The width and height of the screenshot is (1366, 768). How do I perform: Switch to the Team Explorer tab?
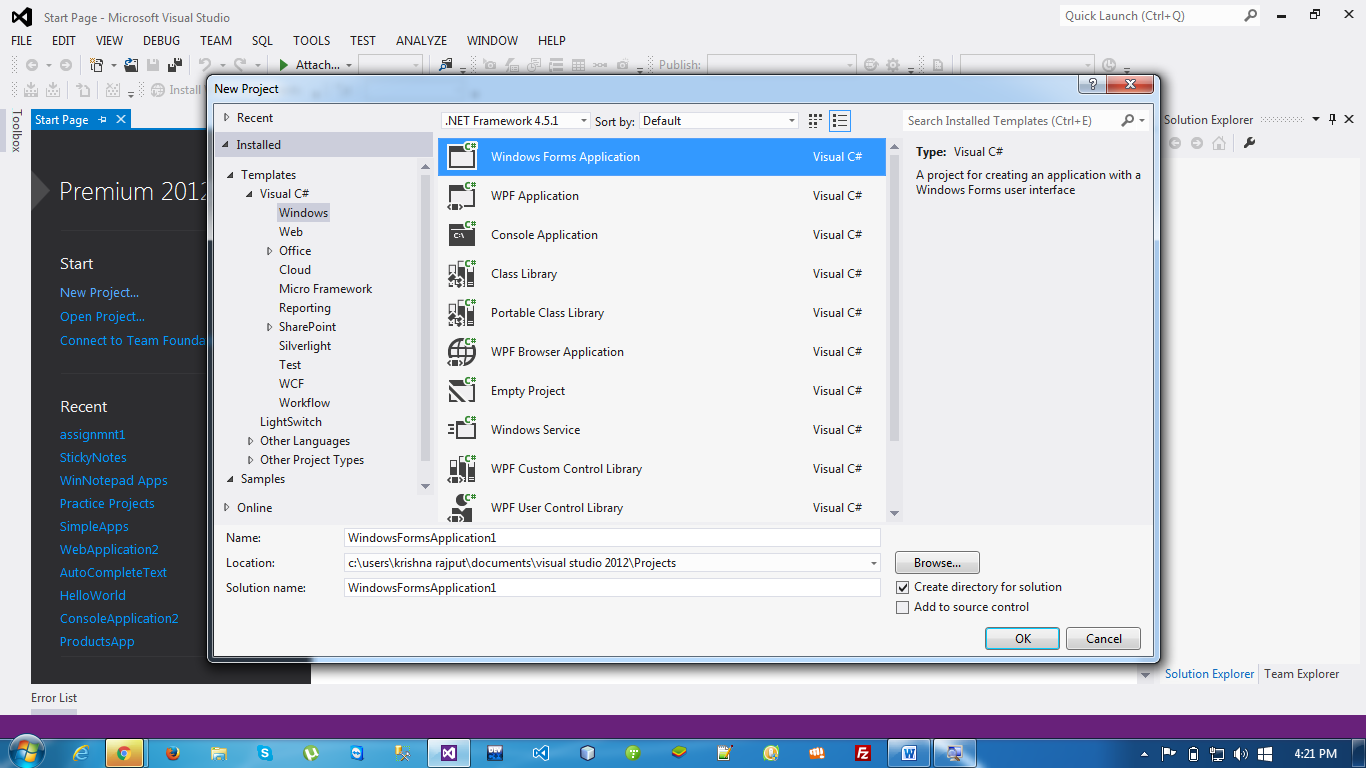[x=1301, y=673]
